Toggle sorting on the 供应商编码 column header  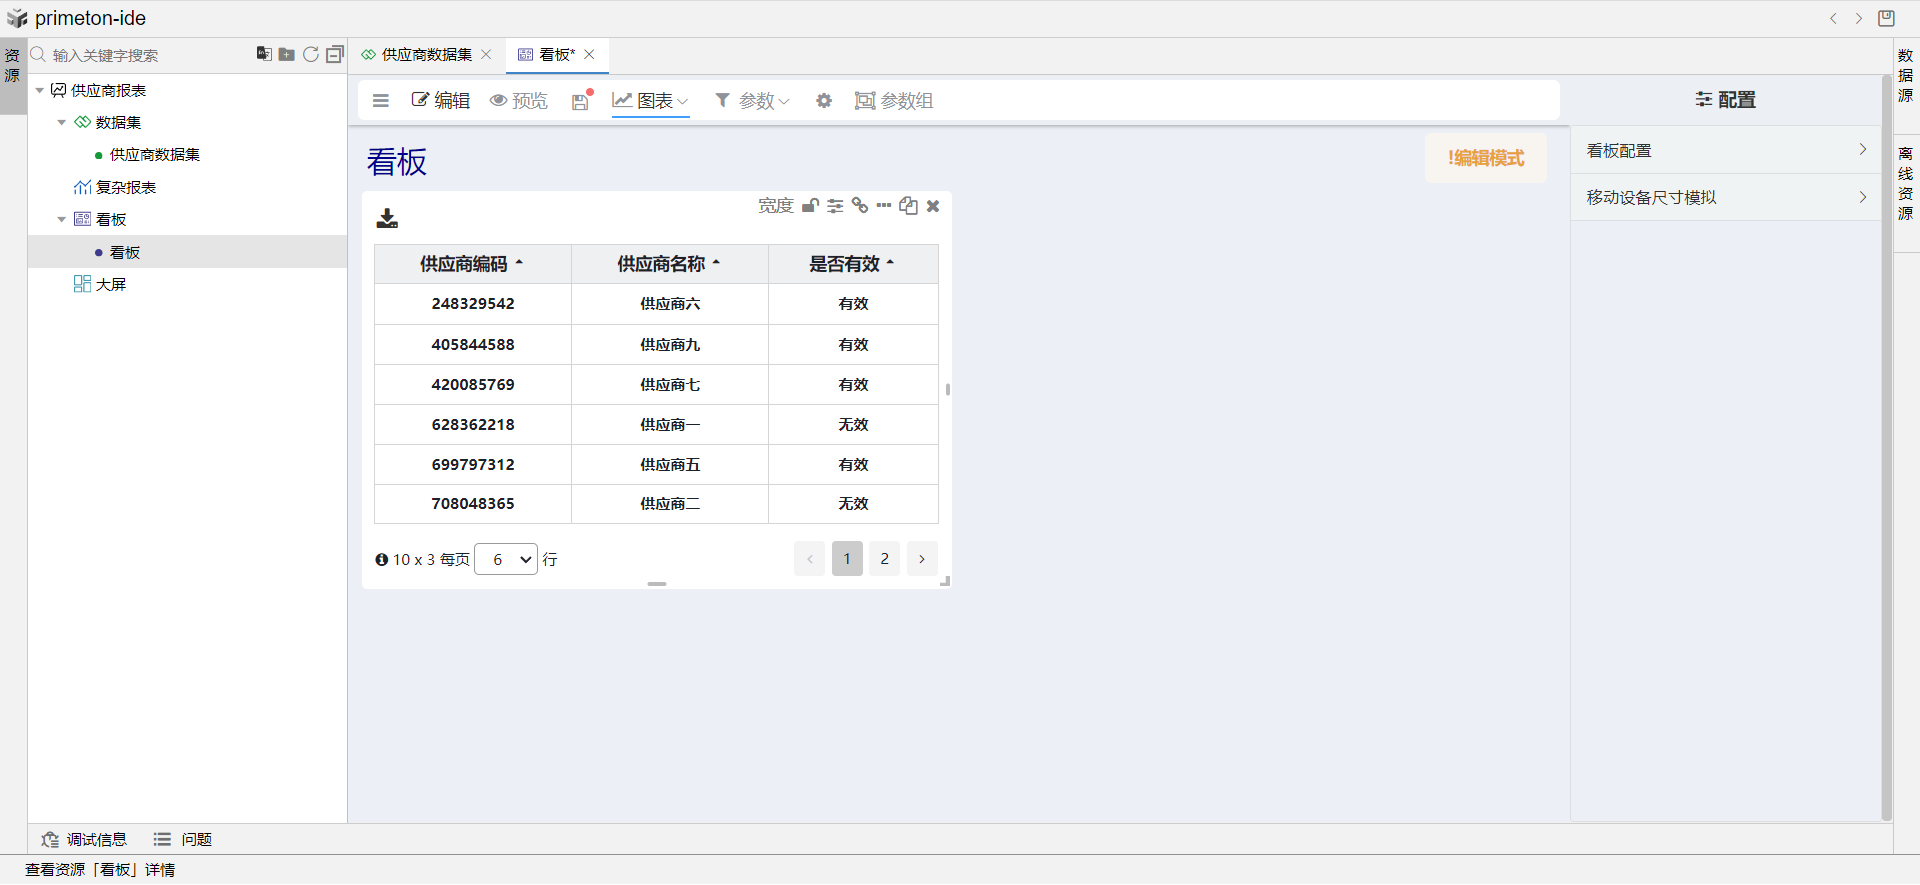pyautogui.click(x=471, y=264)
